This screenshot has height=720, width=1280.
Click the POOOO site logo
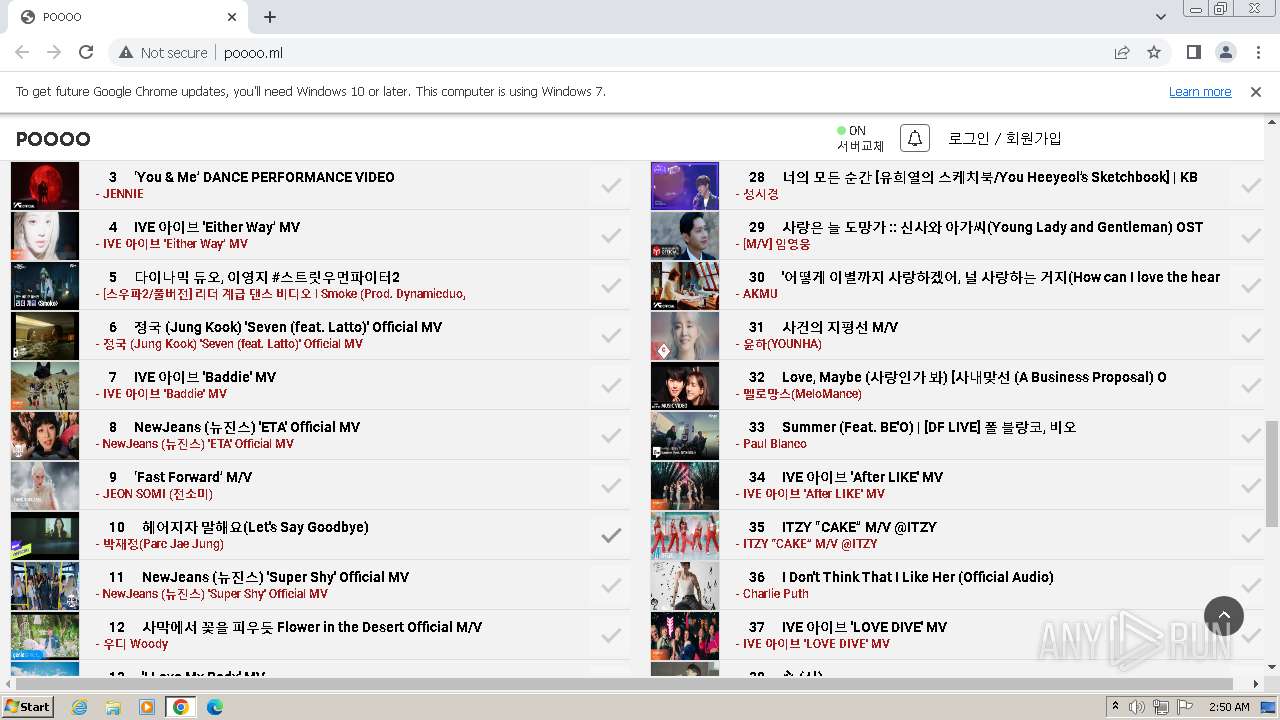[x=53, y=139]
